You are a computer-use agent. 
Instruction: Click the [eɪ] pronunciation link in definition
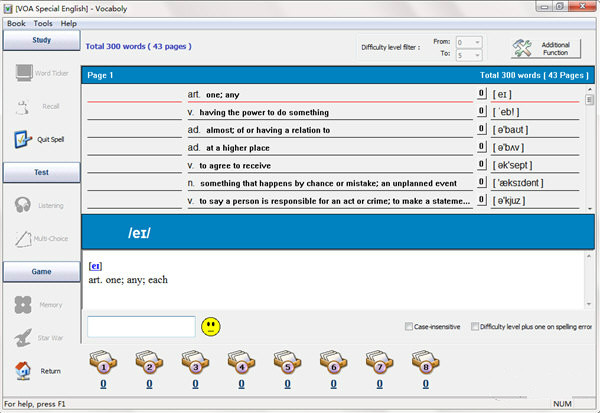(95, 266)
